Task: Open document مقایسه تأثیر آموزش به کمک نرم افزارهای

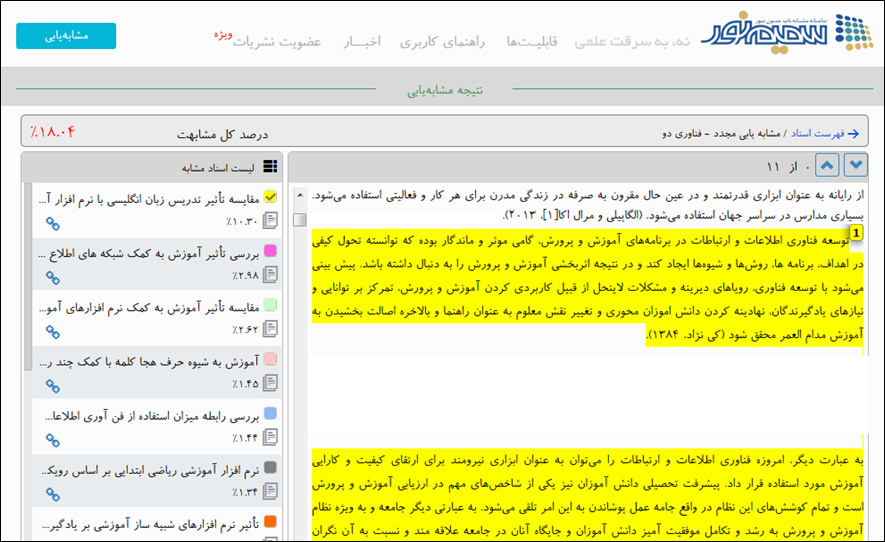Action: pos(149,308)
